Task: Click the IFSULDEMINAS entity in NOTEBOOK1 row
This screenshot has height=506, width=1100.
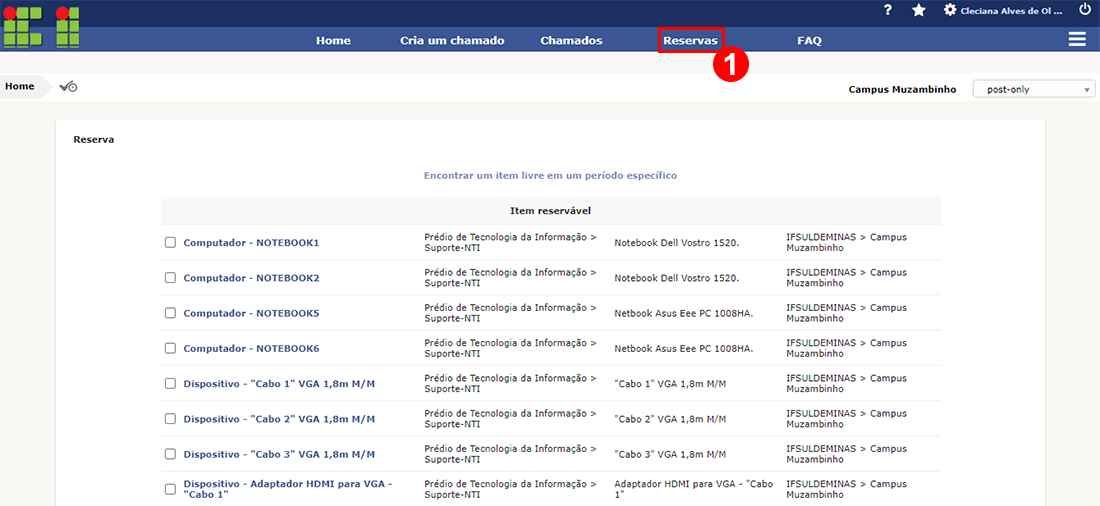Action: (x=847, y=242)
